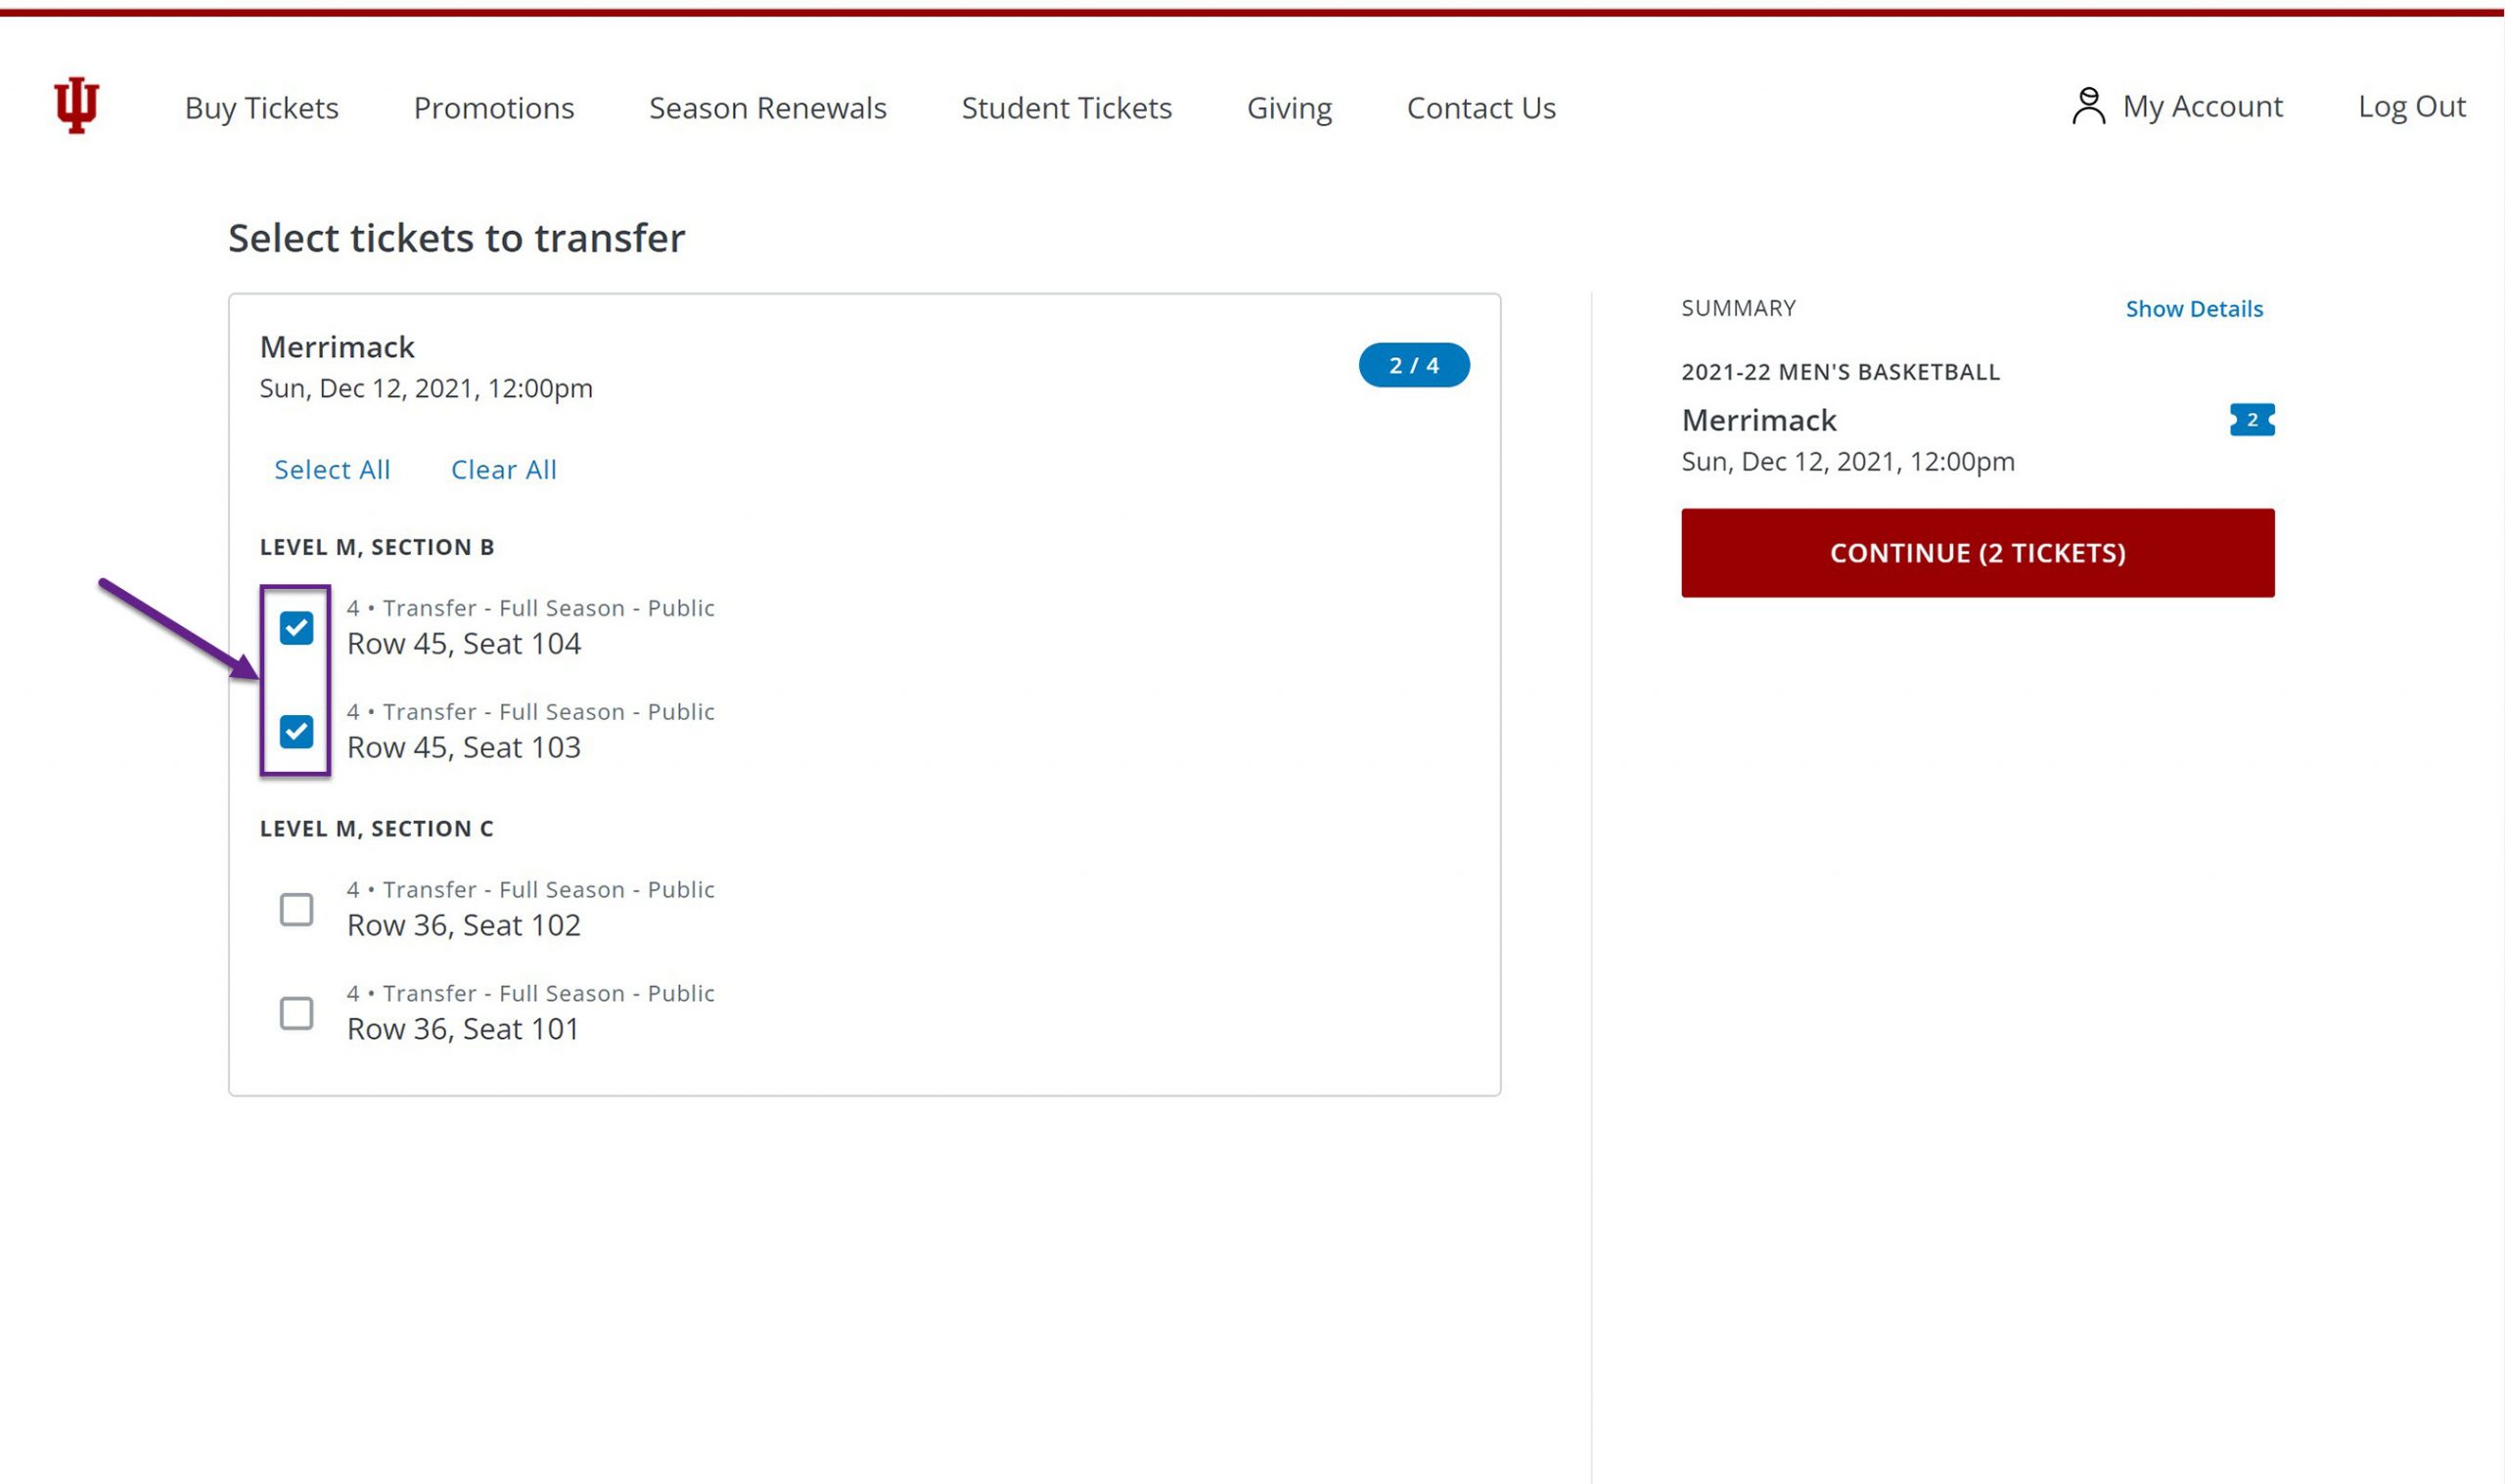Open the Promotions menu item
This screenshot has width=2505, height=1484.
494,107
